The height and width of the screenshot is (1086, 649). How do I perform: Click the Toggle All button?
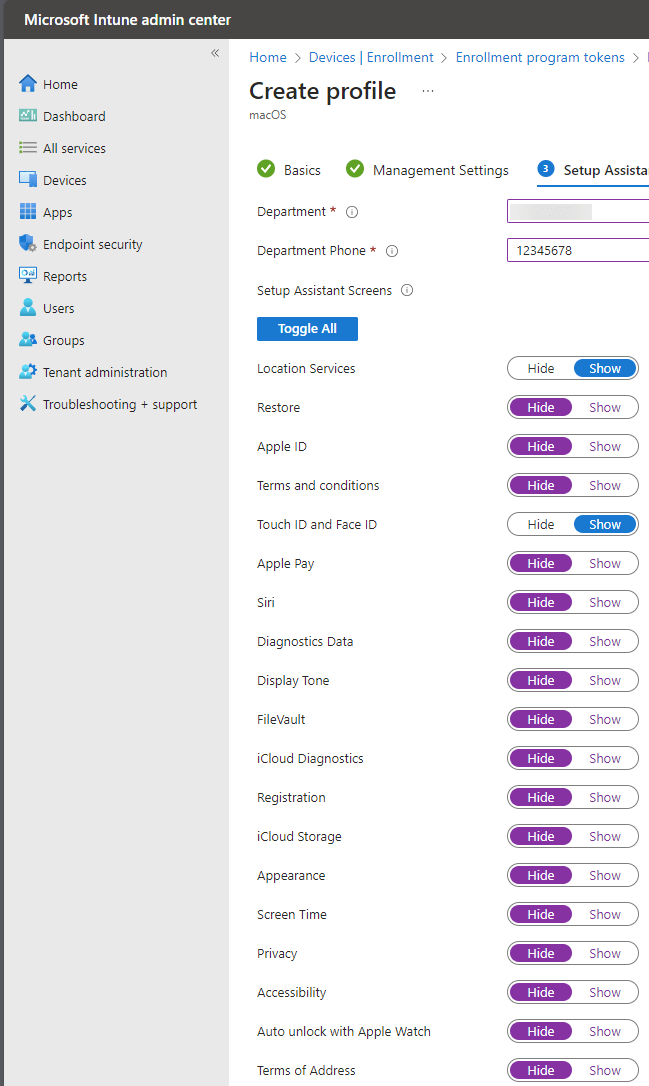(x=308, y=329)
